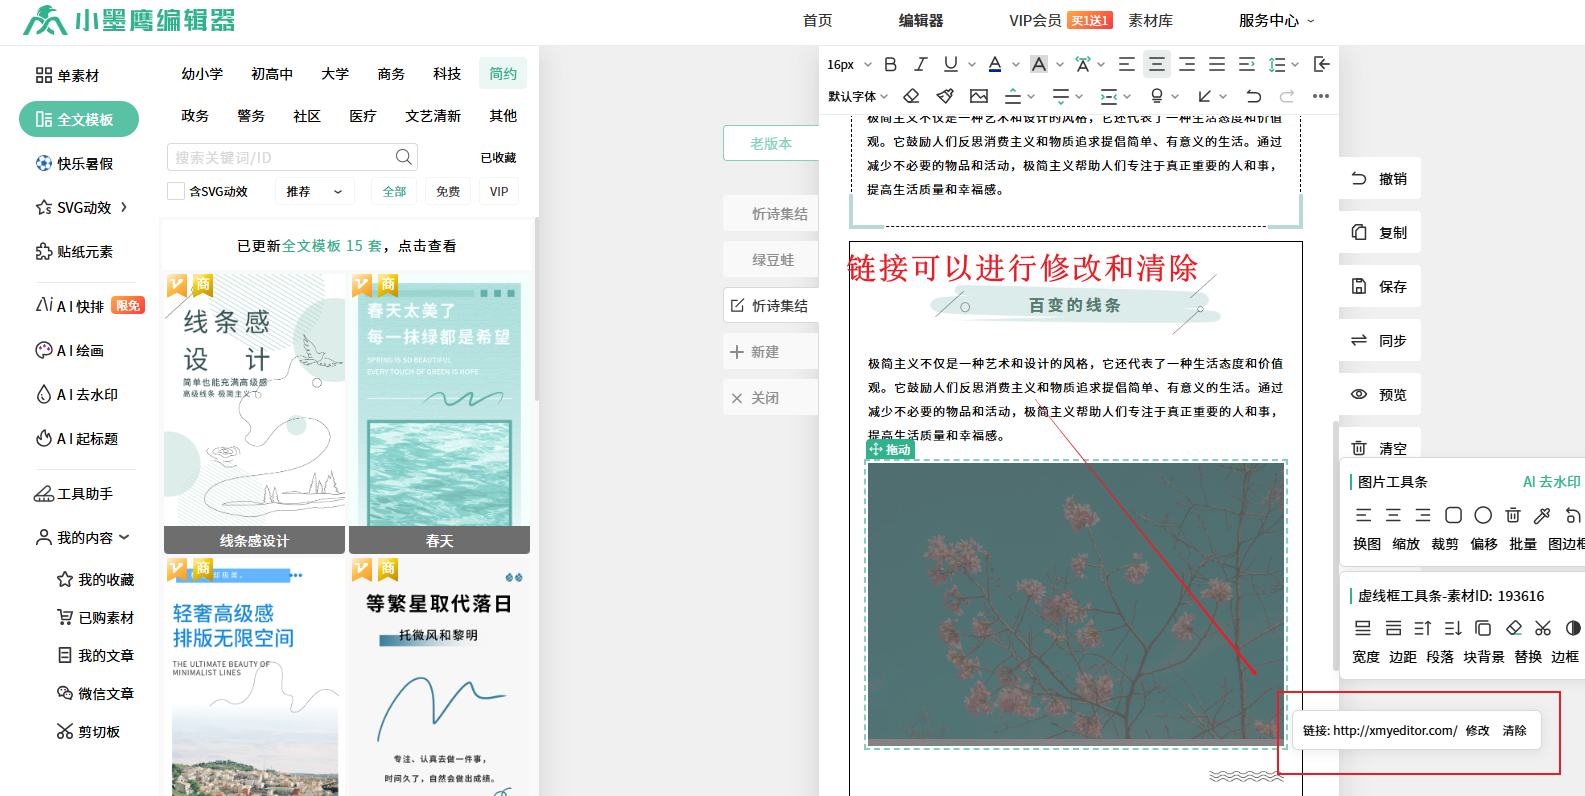Align text right in toolbar
The height and width of the screenshot is (796, 1585).
coord(1187,64)
